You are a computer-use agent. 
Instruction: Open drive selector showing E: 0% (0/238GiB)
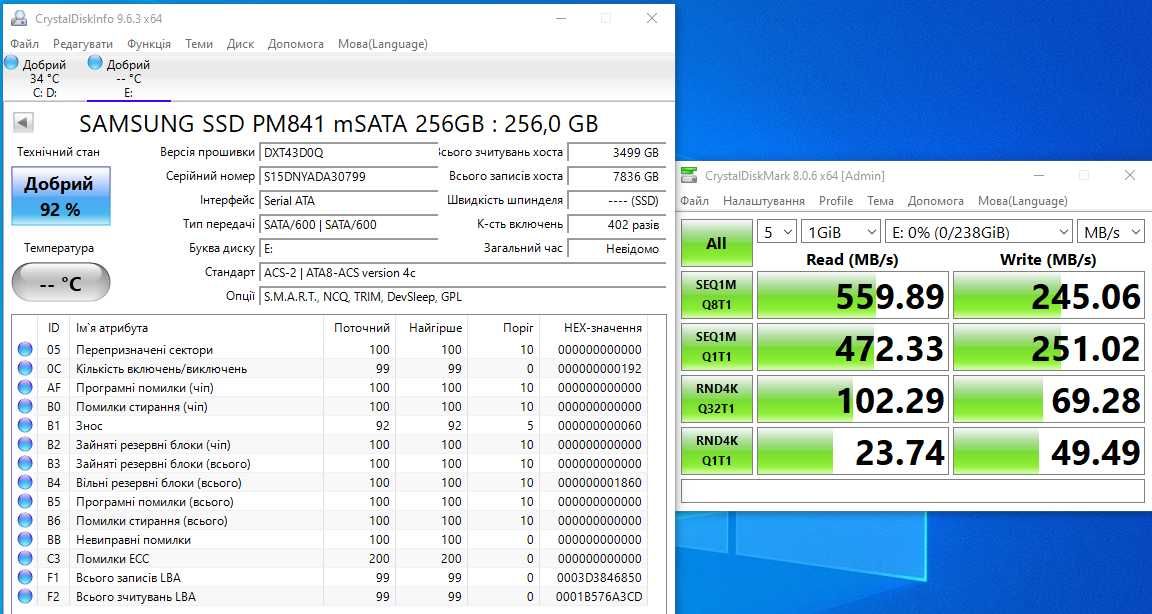click(x=979, y=232)
